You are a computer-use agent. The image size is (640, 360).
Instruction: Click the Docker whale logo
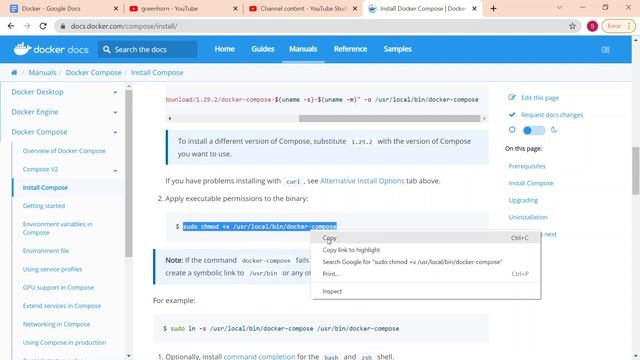(x=22, y=49)
